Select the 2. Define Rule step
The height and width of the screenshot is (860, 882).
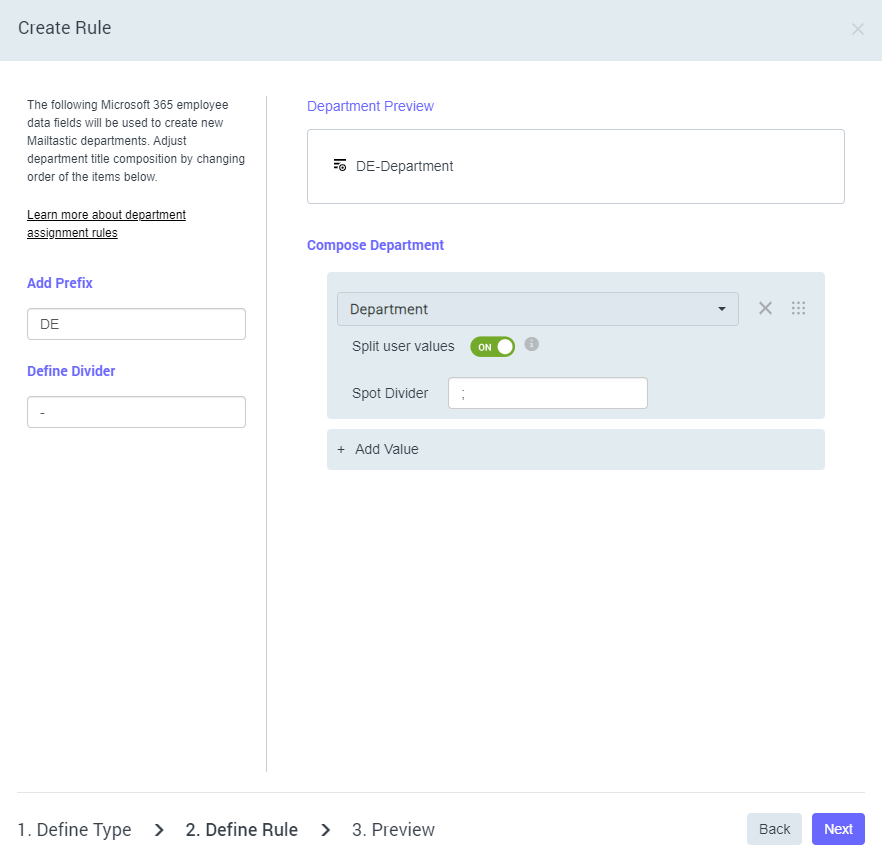point(242,829)
